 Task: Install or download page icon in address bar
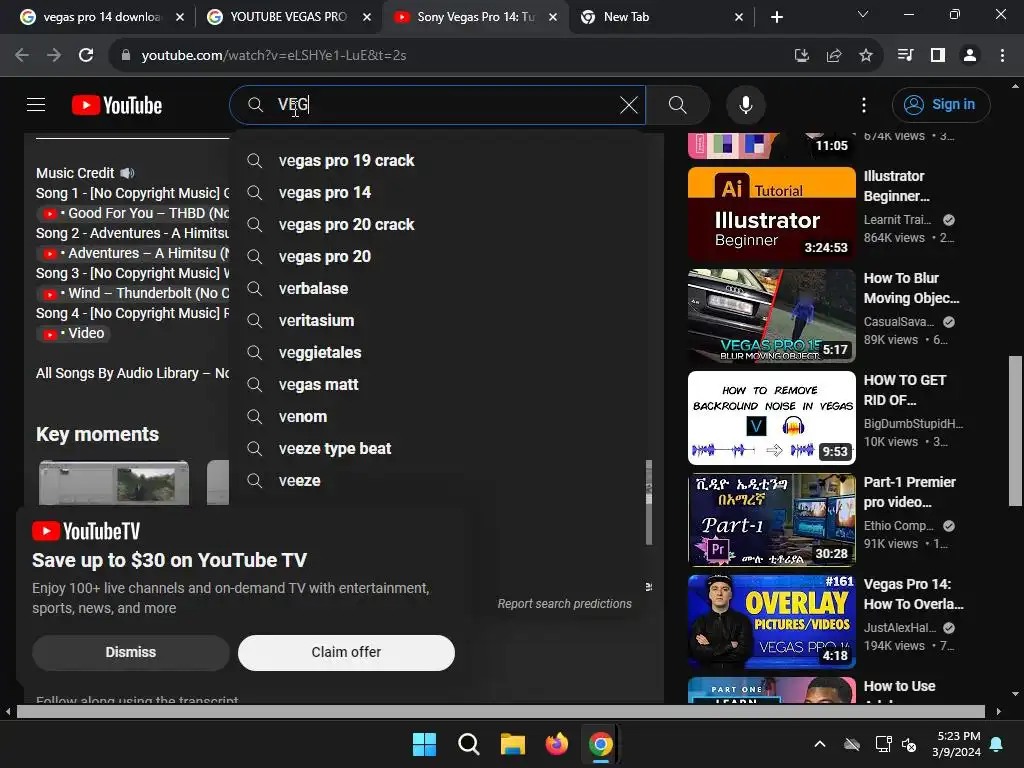[x=801, y=56]
